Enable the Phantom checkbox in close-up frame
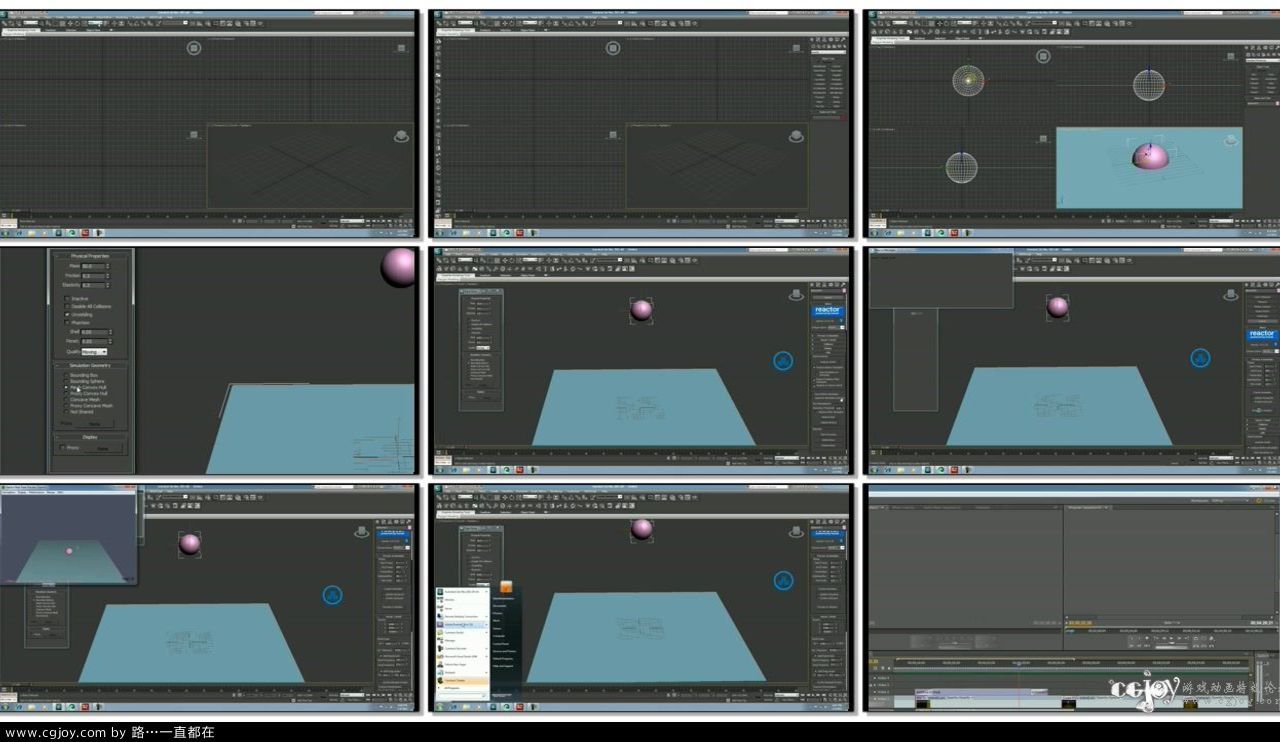1280x742 pixels. (x=67, y=322)
